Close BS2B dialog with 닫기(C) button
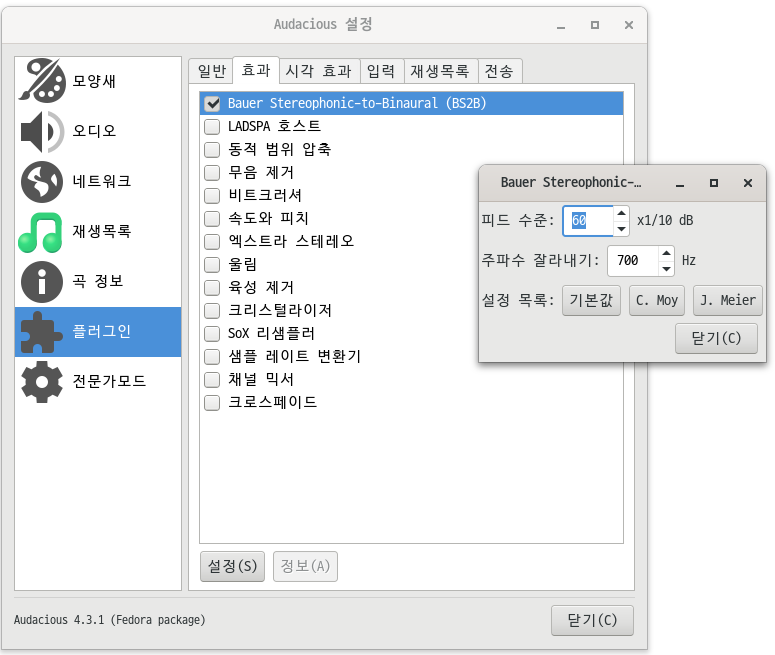775x655 pixels. 716,339
